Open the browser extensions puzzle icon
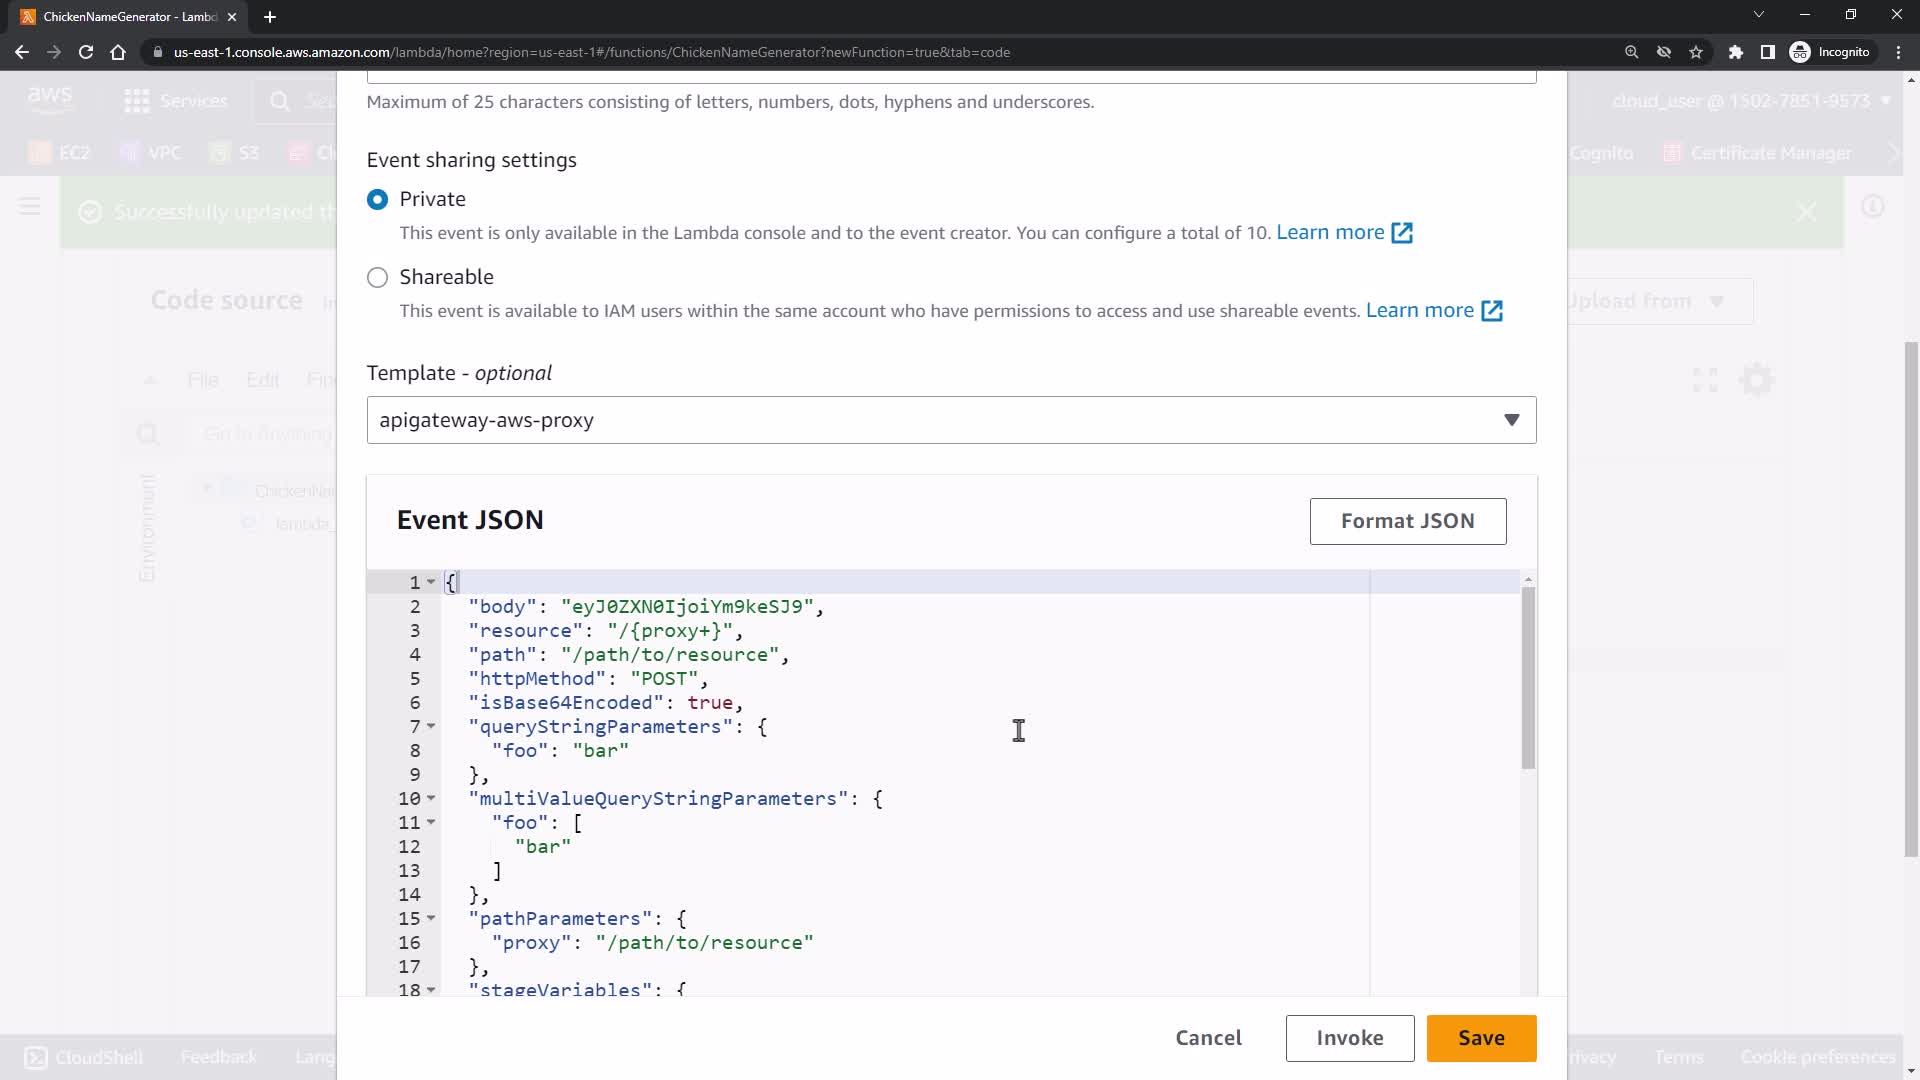 [x=1736, y=52]
